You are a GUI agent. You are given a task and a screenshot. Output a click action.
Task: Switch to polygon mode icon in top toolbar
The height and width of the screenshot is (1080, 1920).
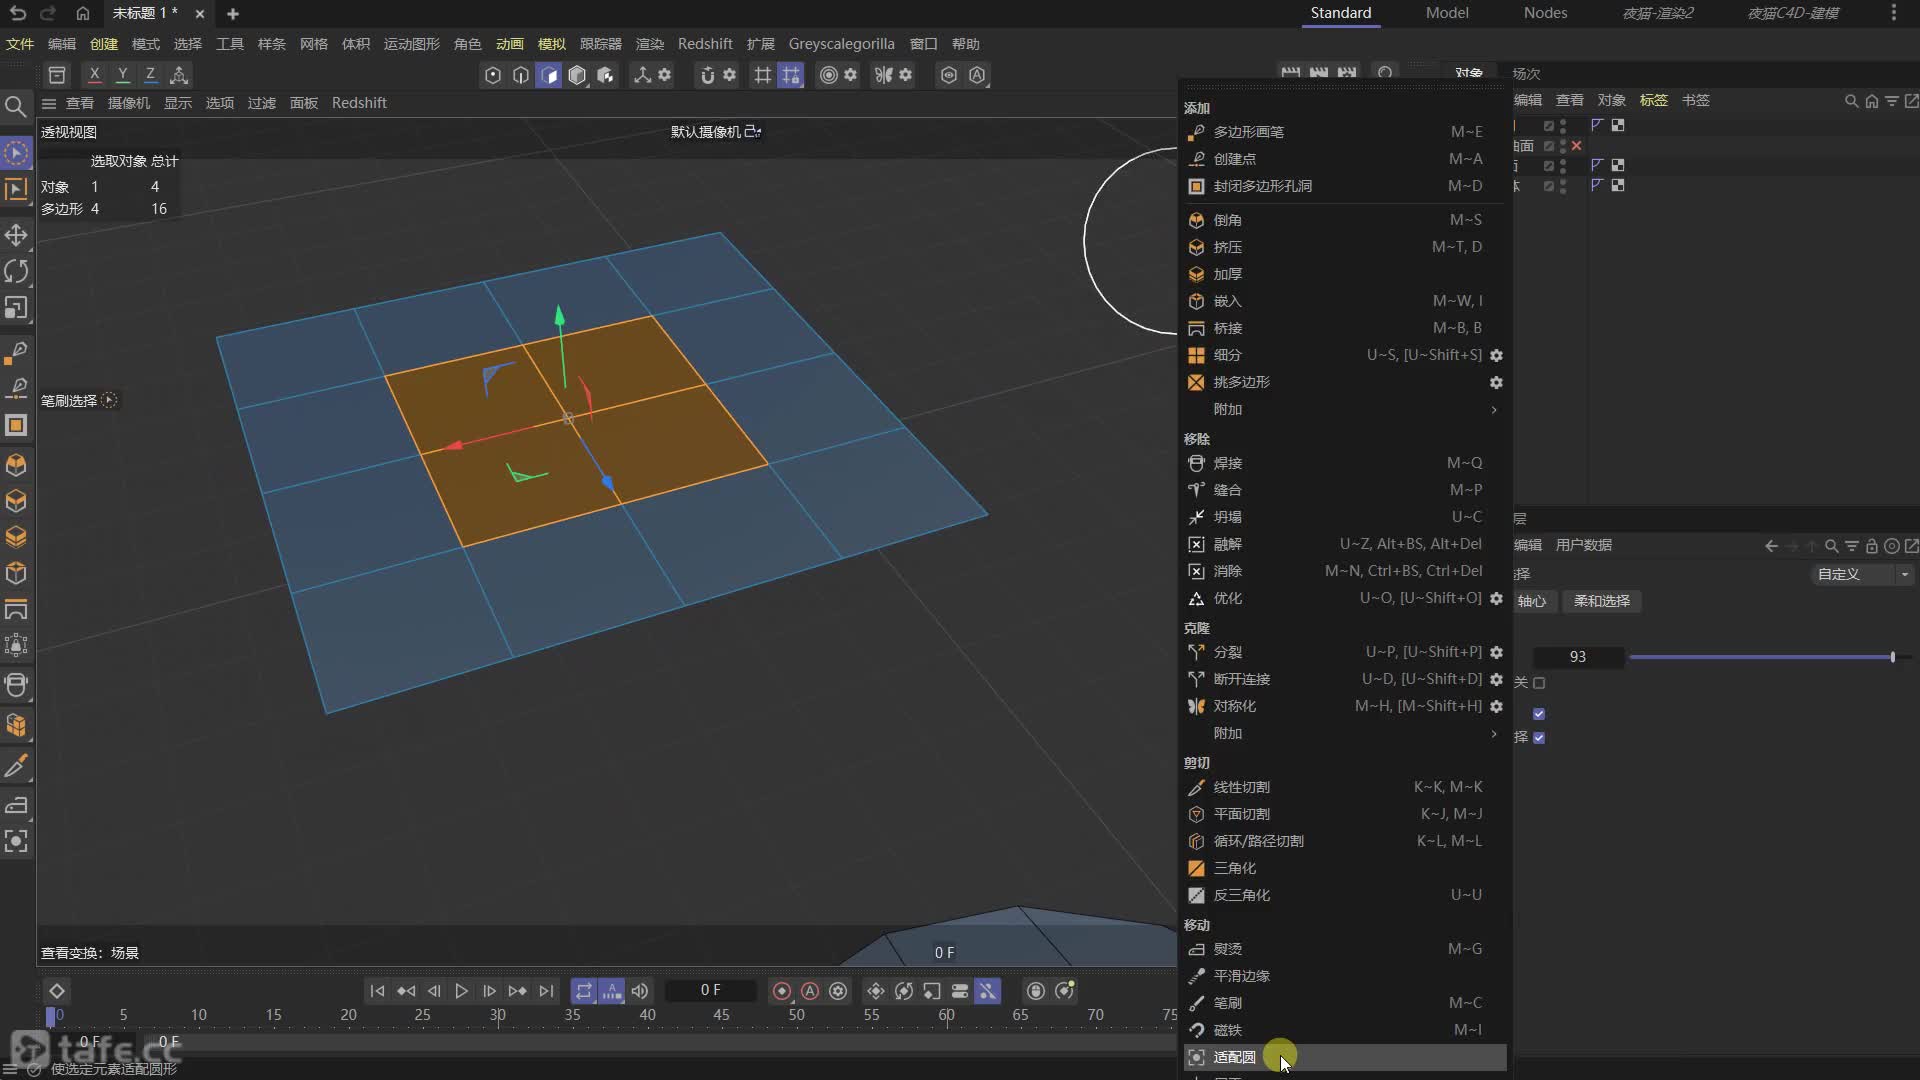549,75
